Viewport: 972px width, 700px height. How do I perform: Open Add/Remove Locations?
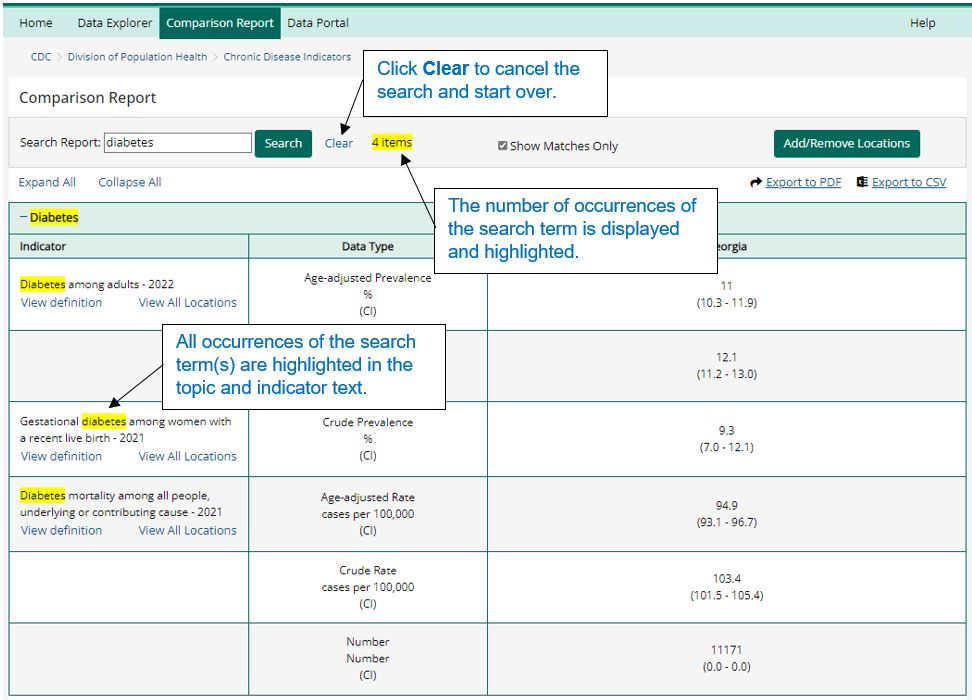coord(846,143)
